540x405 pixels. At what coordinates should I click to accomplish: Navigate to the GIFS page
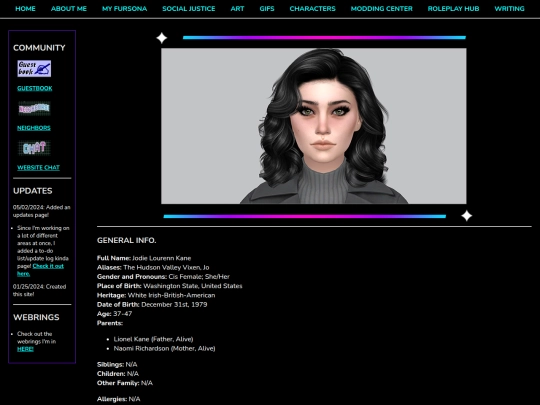pos(267,9)
